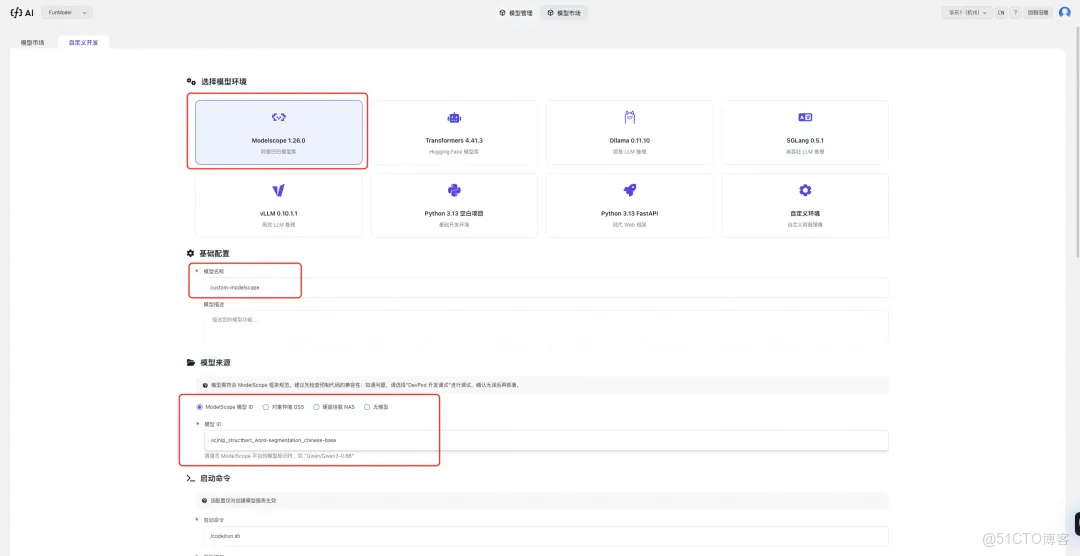The width and height of the screenshot is (1080, 556).
Task: Click the user avatar icon
Action: [1064, 12]
